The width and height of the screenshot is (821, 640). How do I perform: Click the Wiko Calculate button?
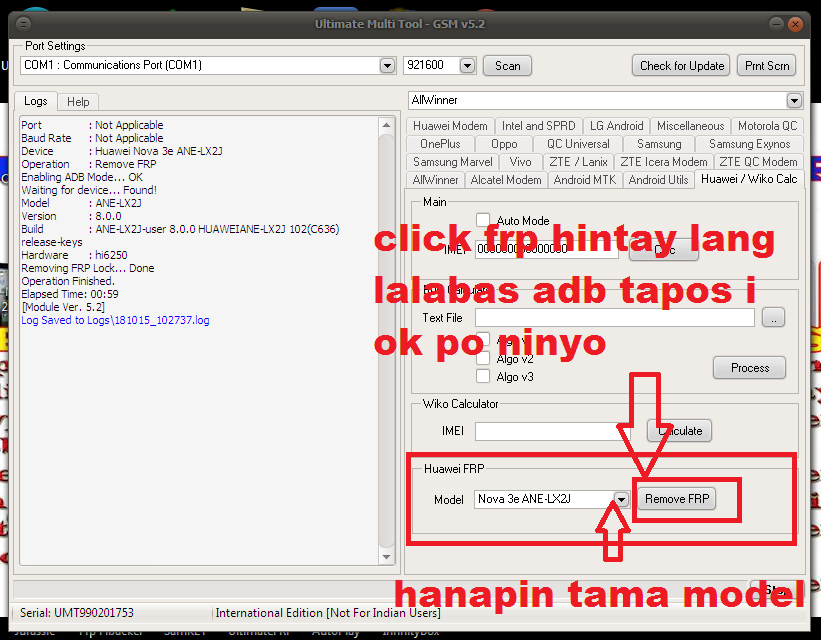[x=679, y=431]
